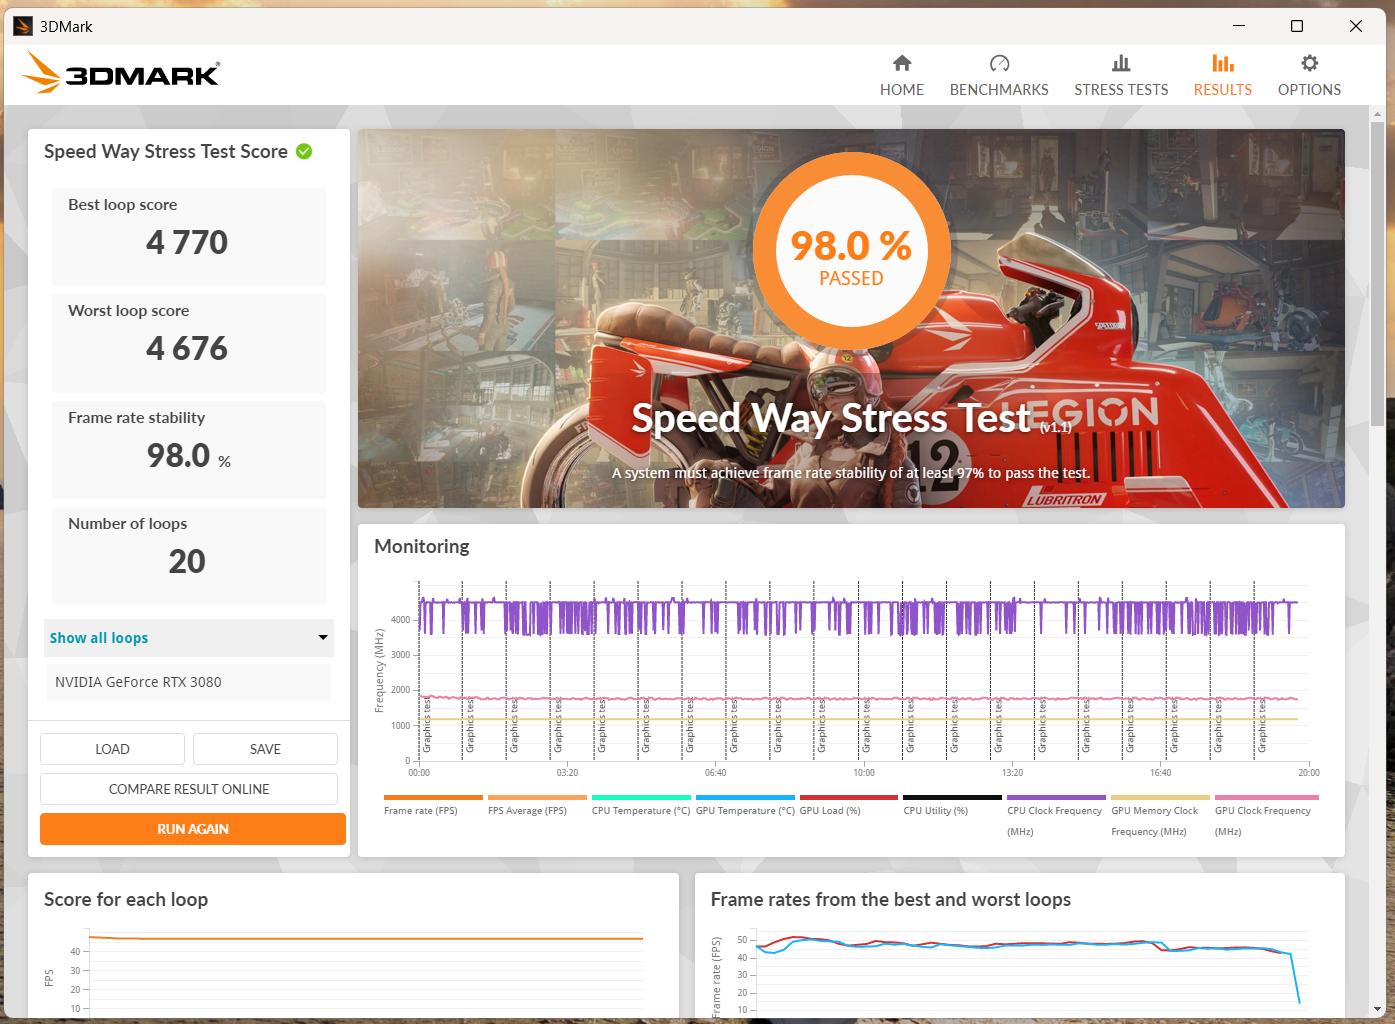Image resolution: width=1395 pixels, height=1024 pixels.
Task: Click the 16:40 time label on chart
Action: click(1161, 772)
